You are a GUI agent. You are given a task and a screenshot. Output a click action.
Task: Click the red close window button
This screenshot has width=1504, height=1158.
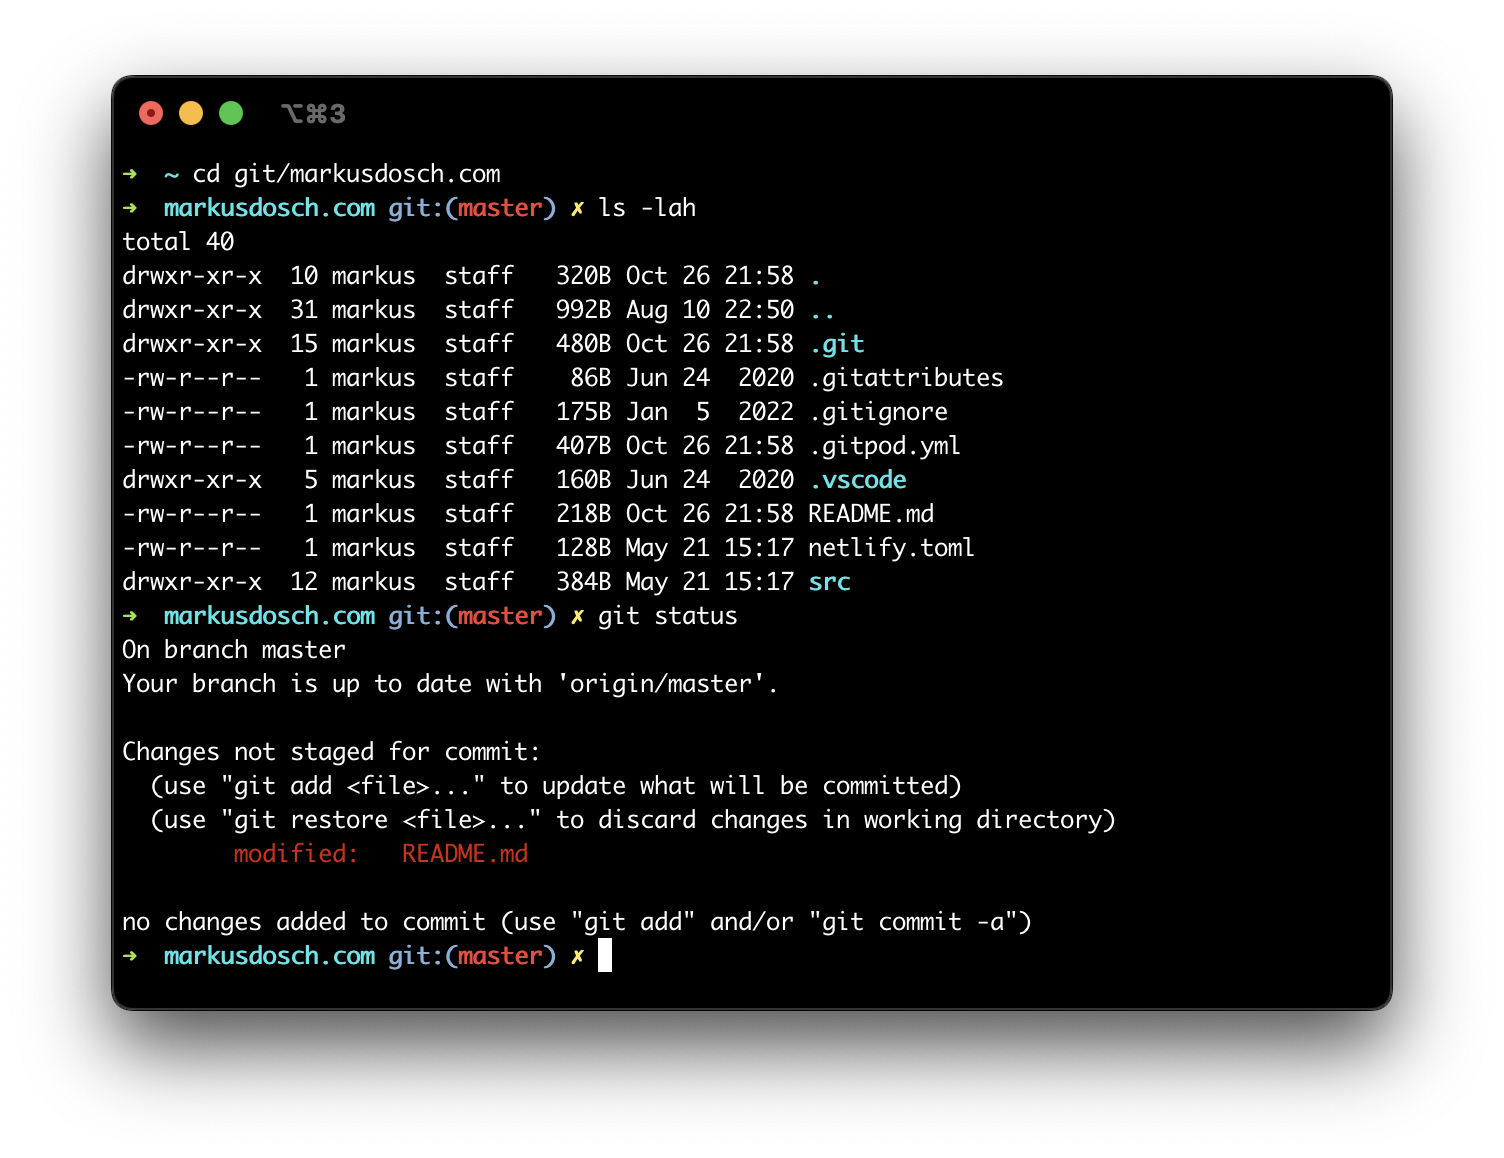pos(151,113)
